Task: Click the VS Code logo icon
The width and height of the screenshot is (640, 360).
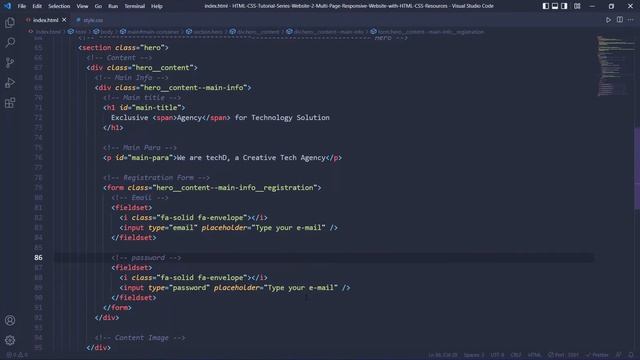Action: (7, 6)
